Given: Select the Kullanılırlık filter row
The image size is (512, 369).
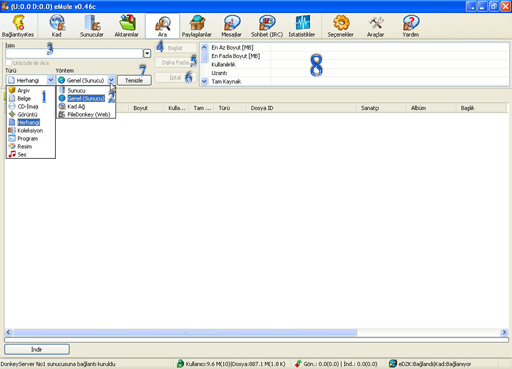Looking at the screenshot, I should coord(359,64).
